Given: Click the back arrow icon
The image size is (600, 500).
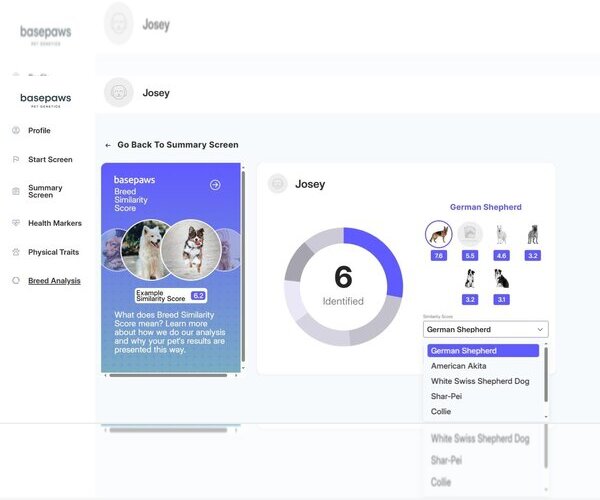Looking at the screenshot, I should pos(108,145).
